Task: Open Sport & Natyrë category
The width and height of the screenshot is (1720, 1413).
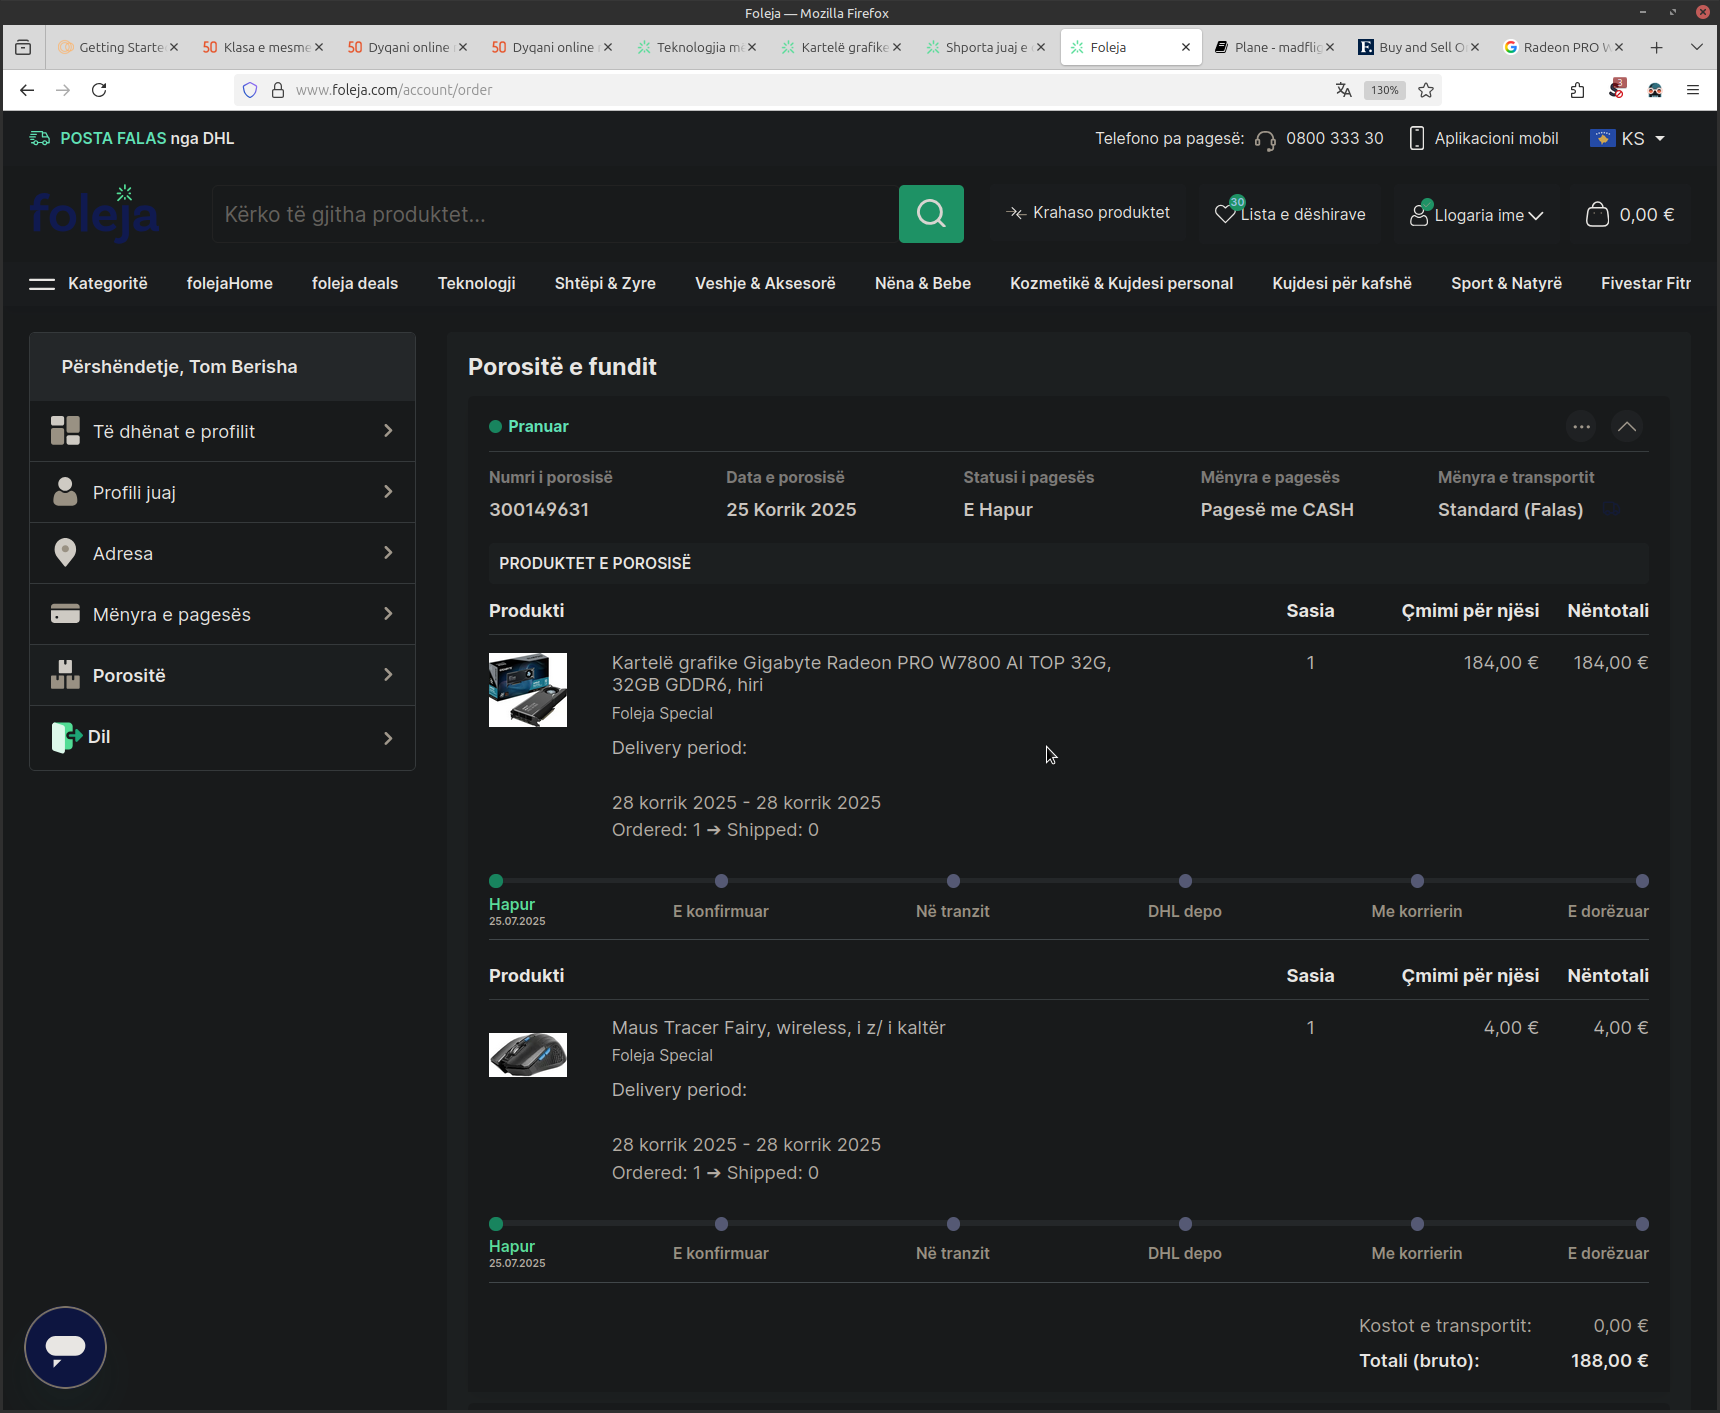Action: (1506, 284)
